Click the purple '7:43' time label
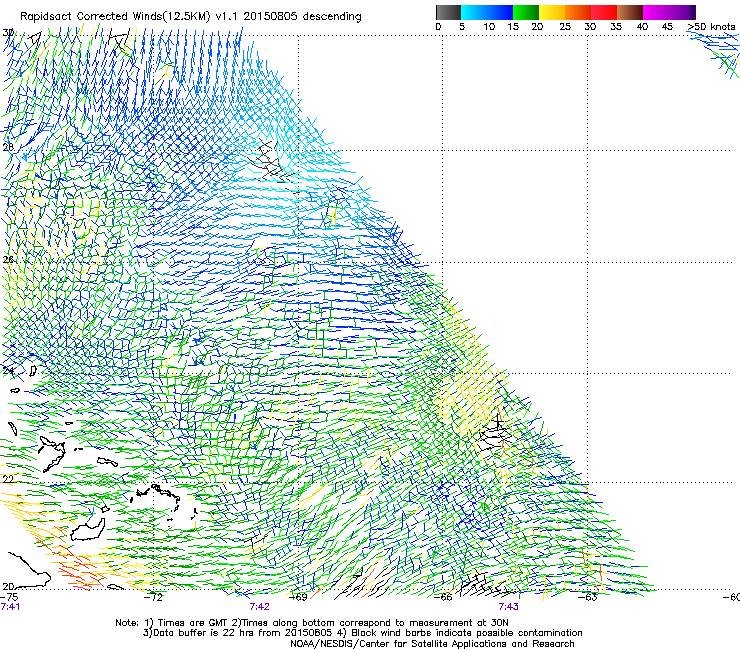The width and height of the screenshot is (740, 650). pos(508,607)
